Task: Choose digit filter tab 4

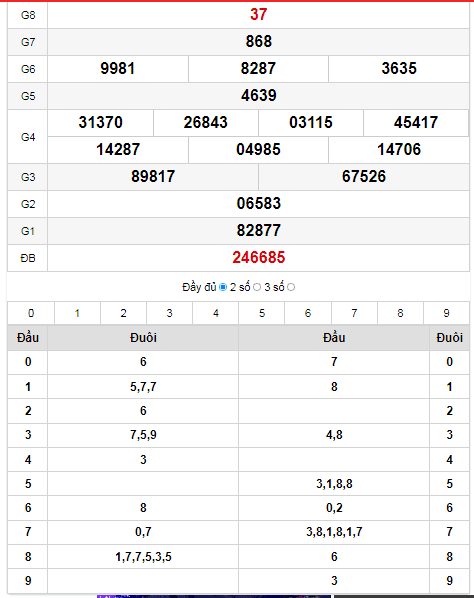Action: tap(216, 313)
